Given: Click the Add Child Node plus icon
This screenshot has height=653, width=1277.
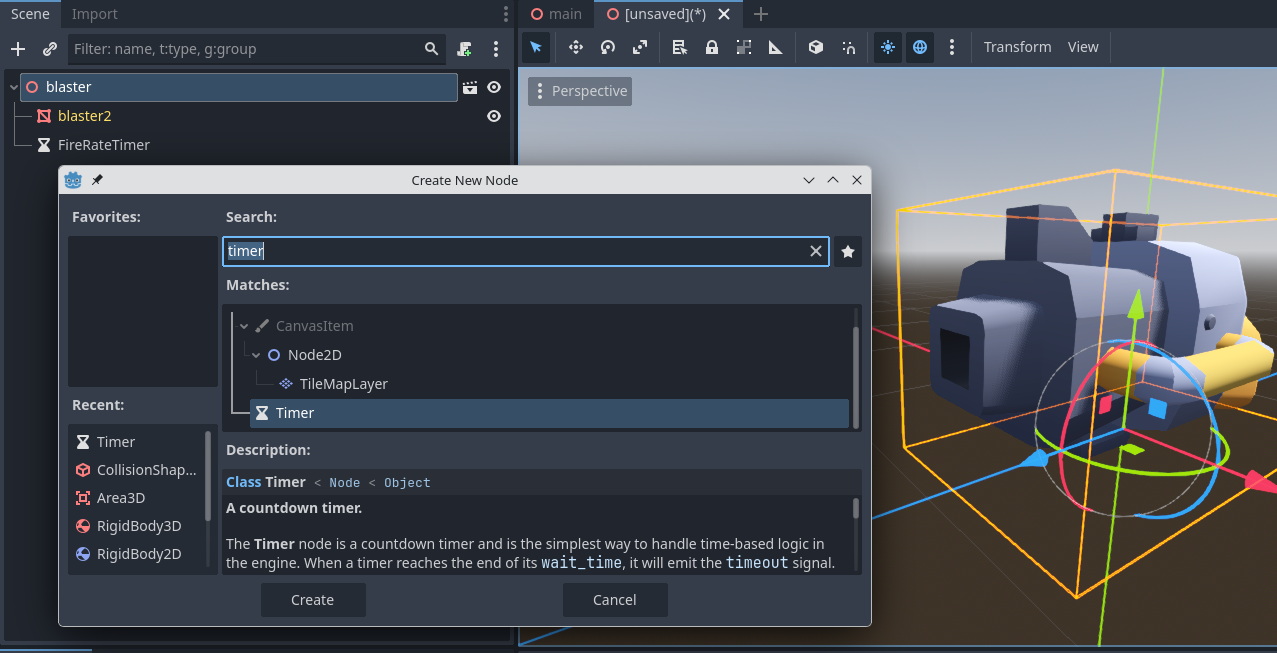Looking at the screenshot, I should [18, 49].
